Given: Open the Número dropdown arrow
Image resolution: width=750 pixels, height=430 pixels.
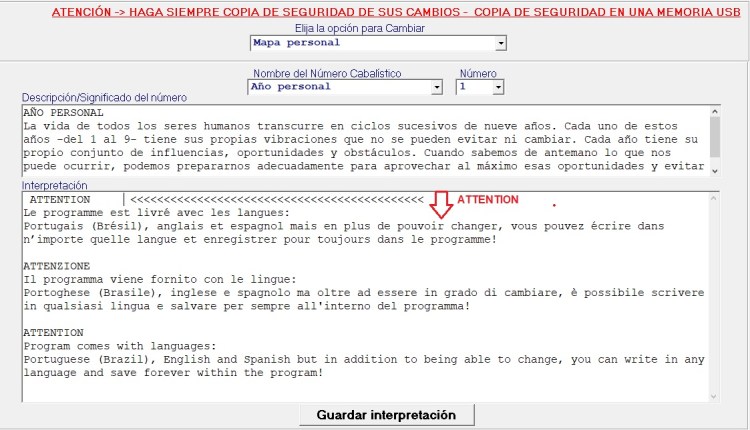Looking at the screenshot, I should [x=498, y=87].
